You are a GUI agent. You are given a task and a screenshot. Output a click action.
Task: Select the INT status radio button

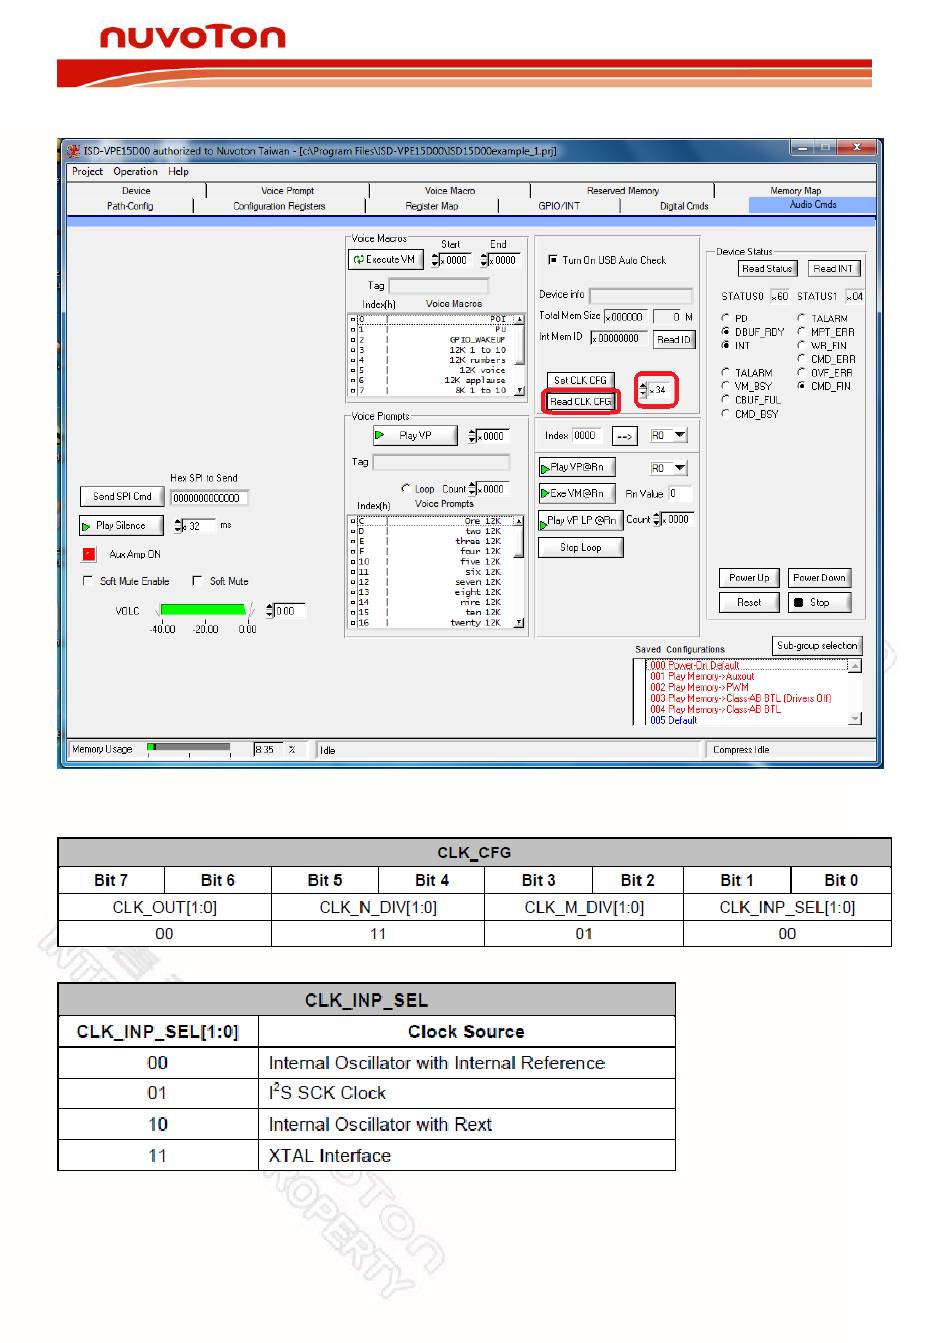[725, 346]
